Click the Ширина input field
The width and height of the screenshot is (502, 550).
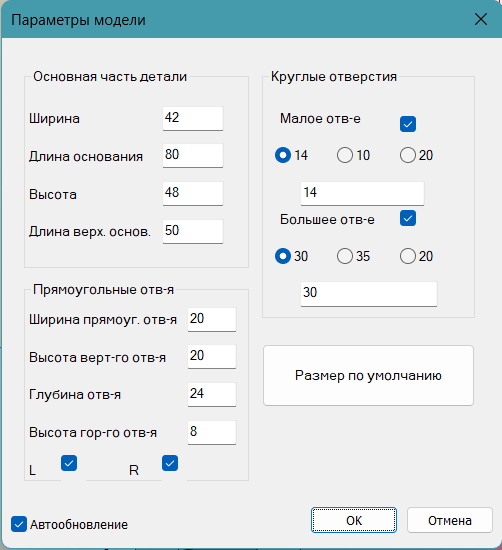click(193, 118)
